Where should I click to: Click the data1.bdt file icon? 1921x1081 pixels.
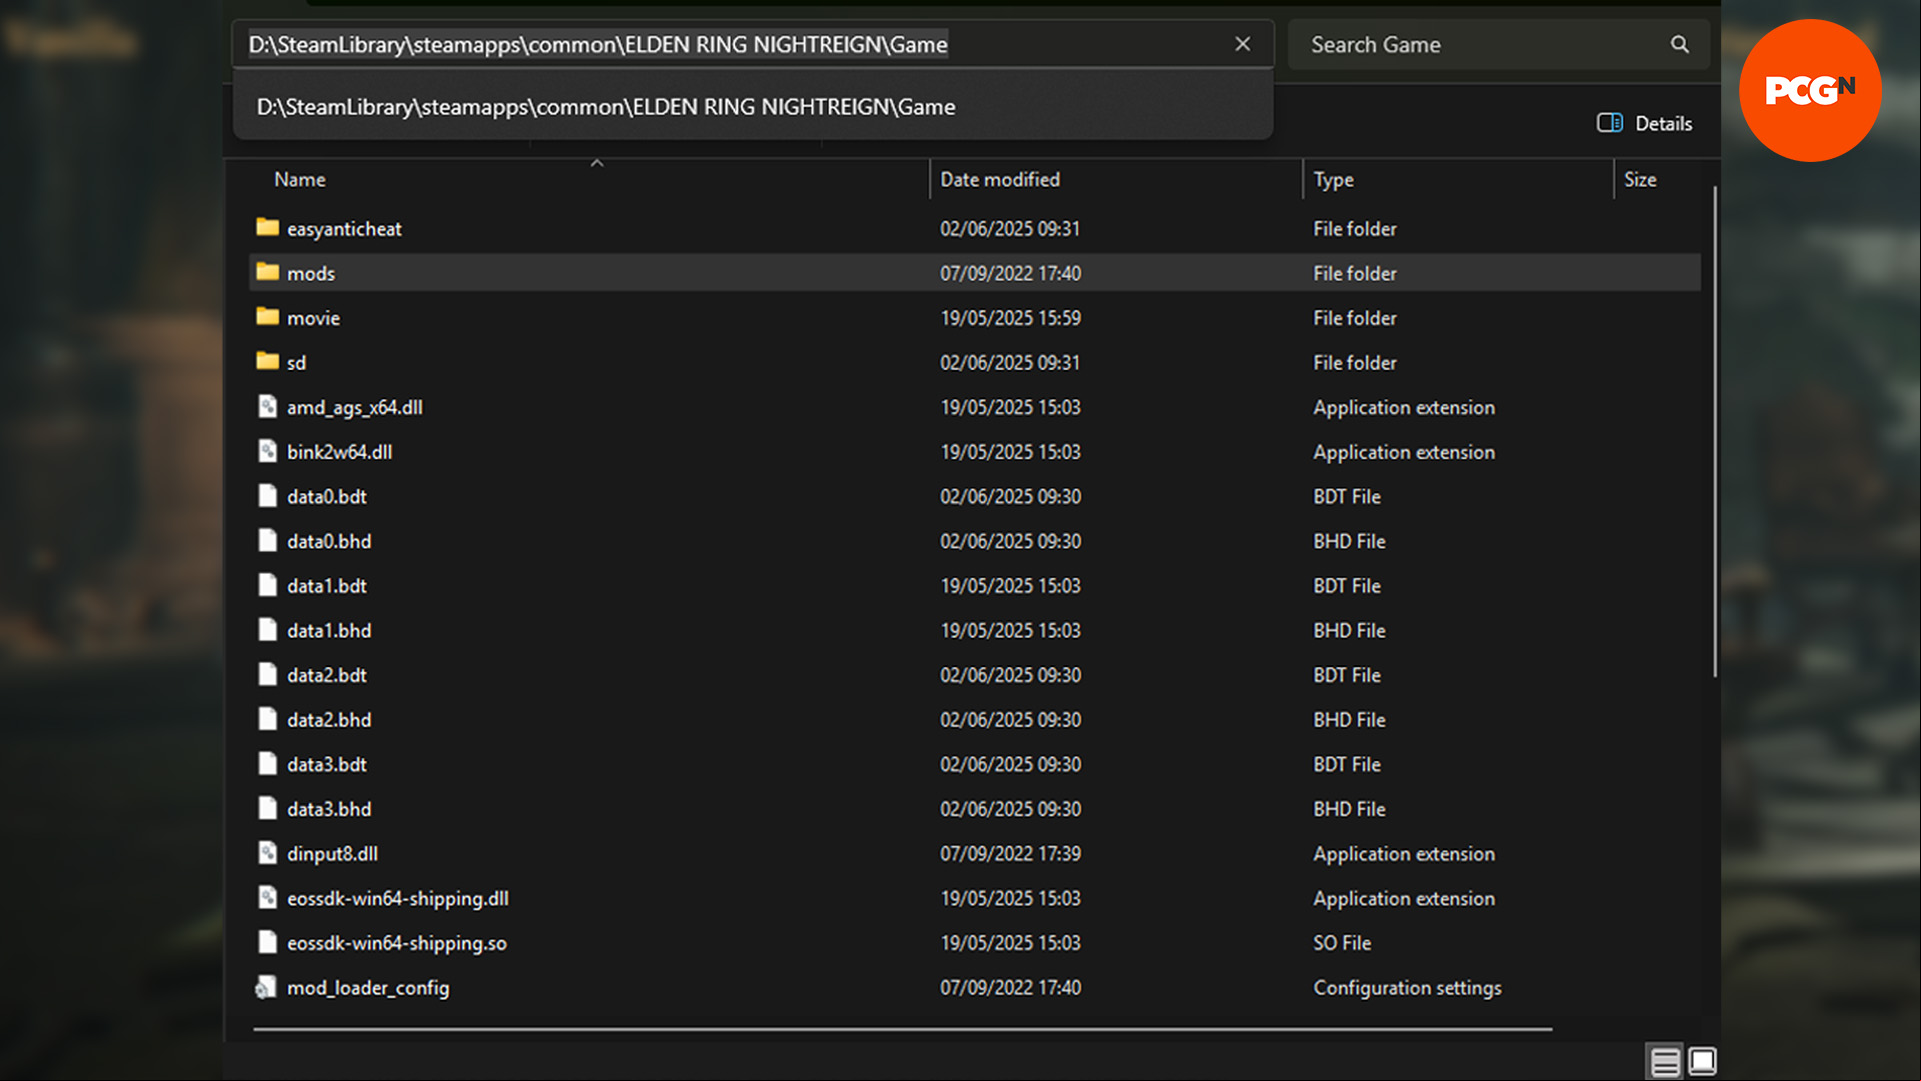click(x=267, y=585)
